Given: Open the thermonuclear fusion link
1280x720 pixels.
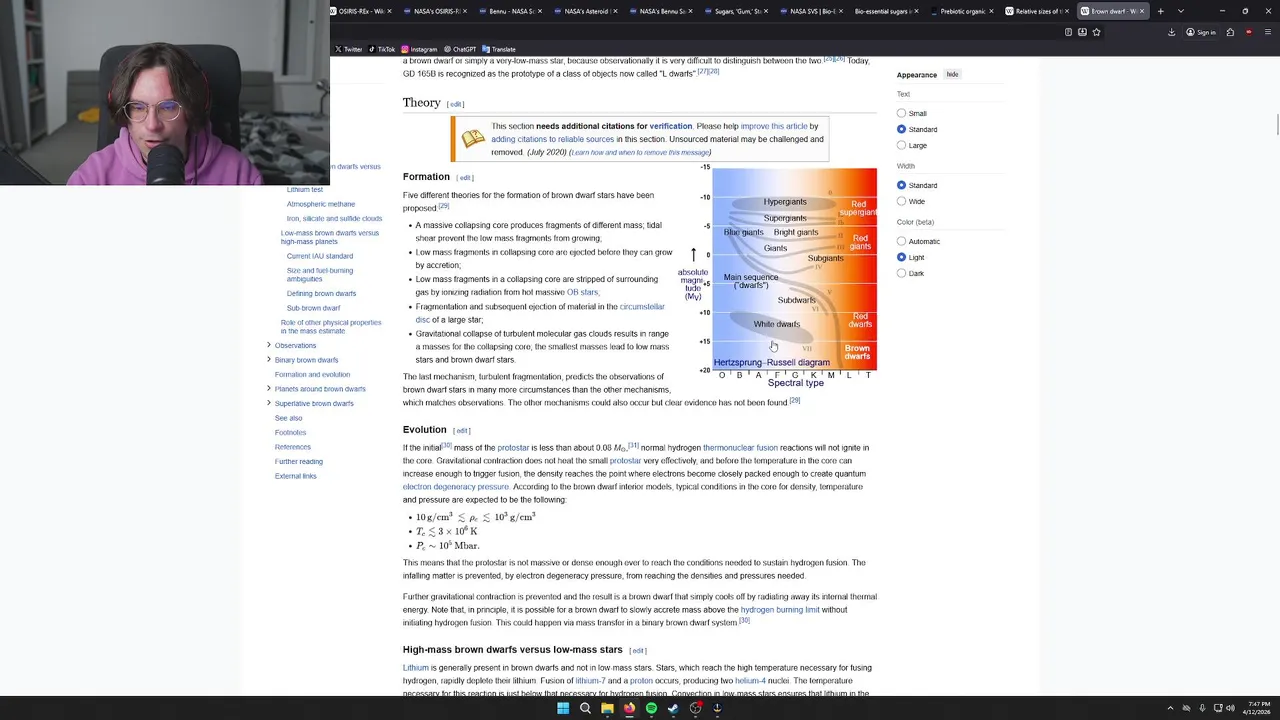Looking at the screenshot, I should tap(740, 448).
